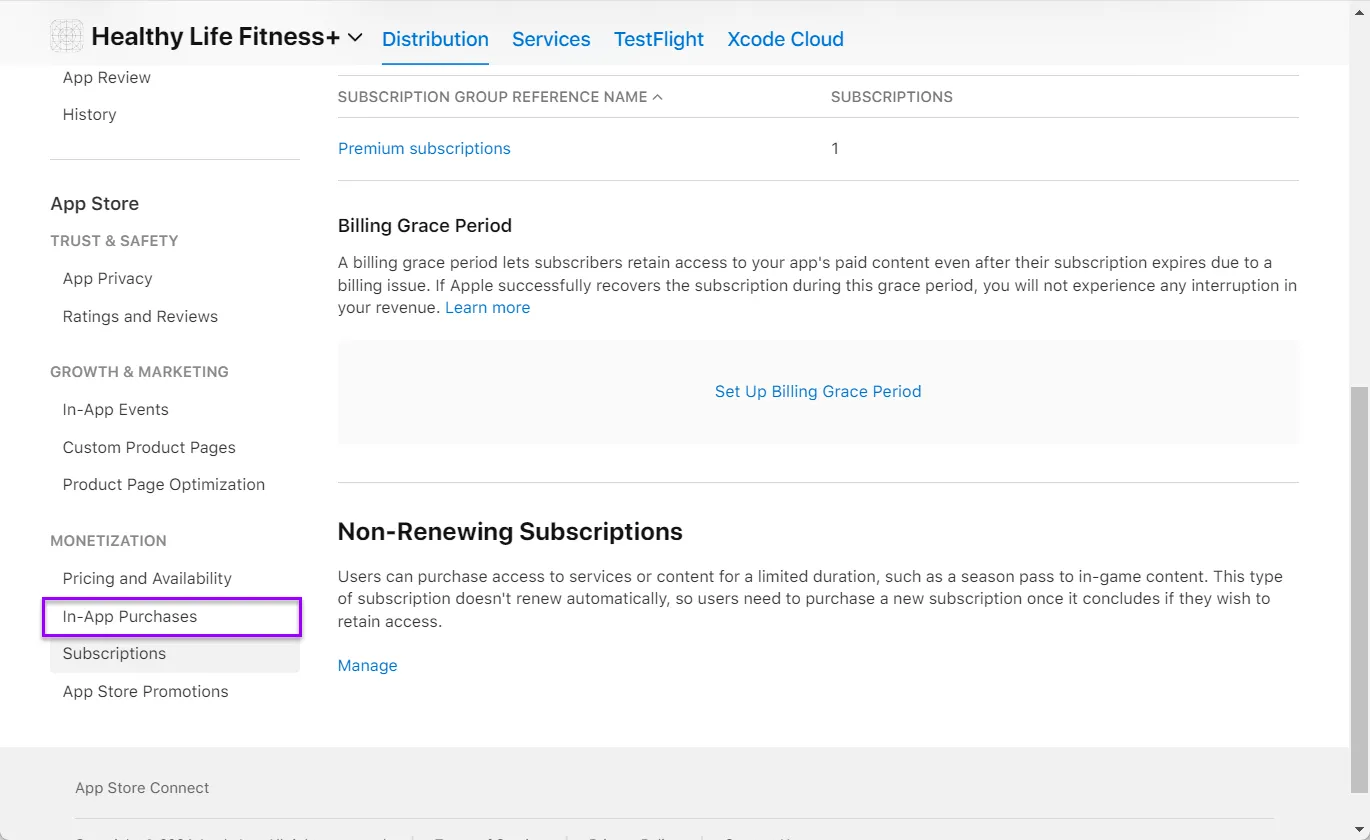This screenshot has height=840, width=1370.
Task: Manage Non-Renewing Subscriptions
Action: 367,666
